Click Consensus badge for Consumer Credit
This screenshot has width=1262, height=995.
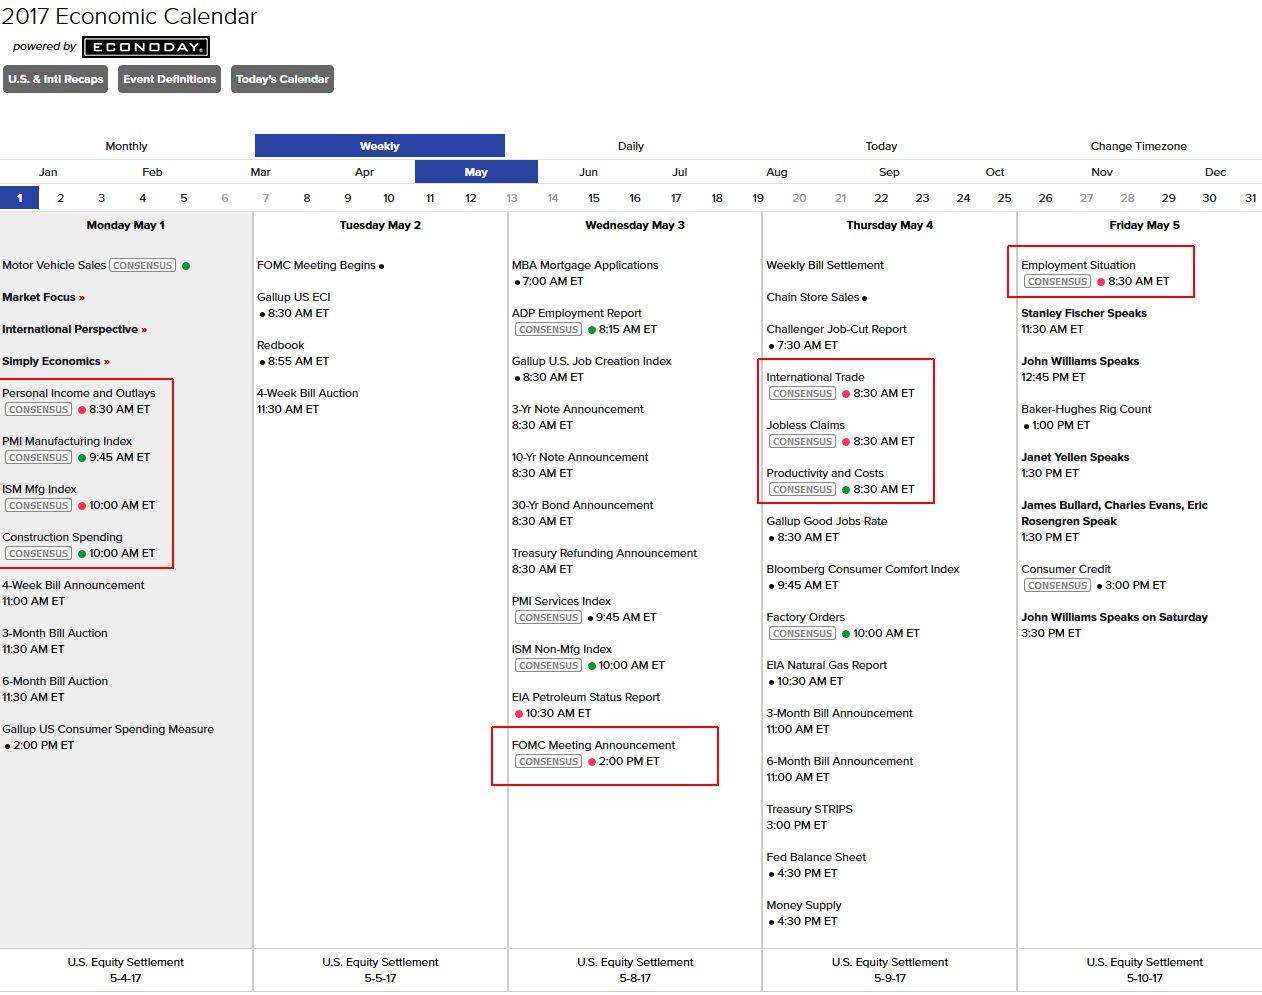click(x=1057, y=585)
